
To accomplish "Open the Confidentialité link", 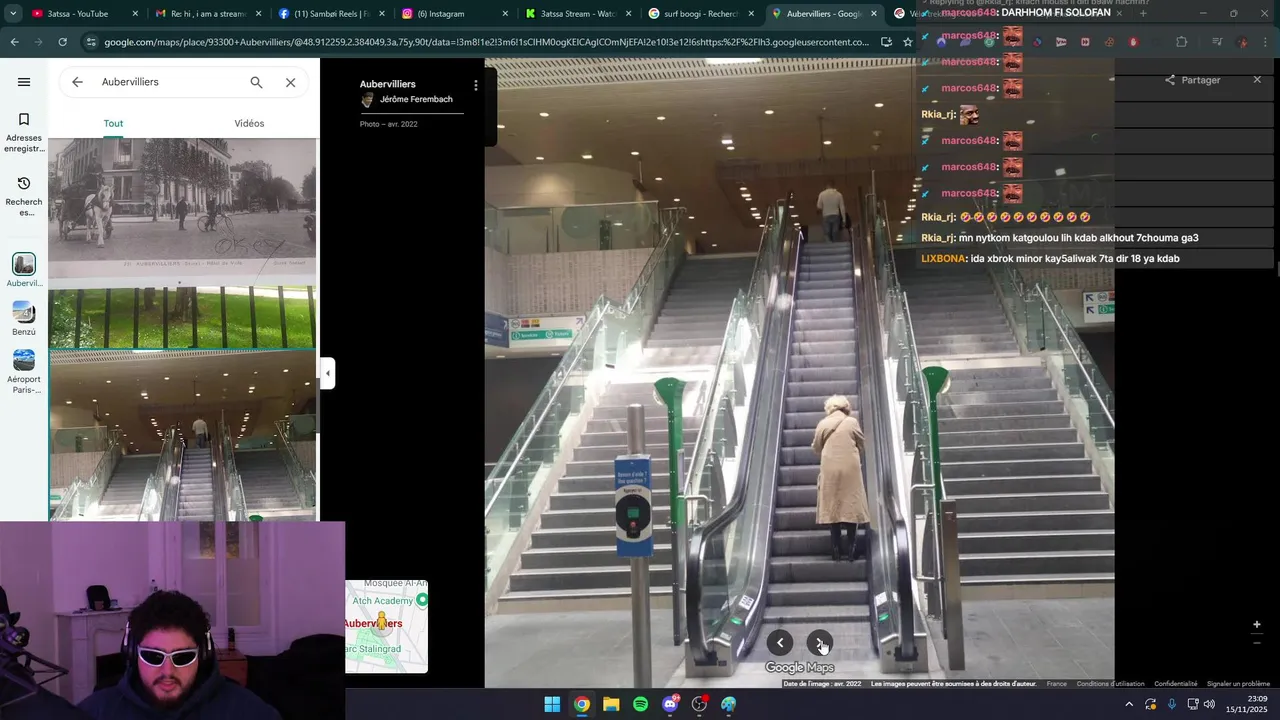I will (x=1175, y=684).
